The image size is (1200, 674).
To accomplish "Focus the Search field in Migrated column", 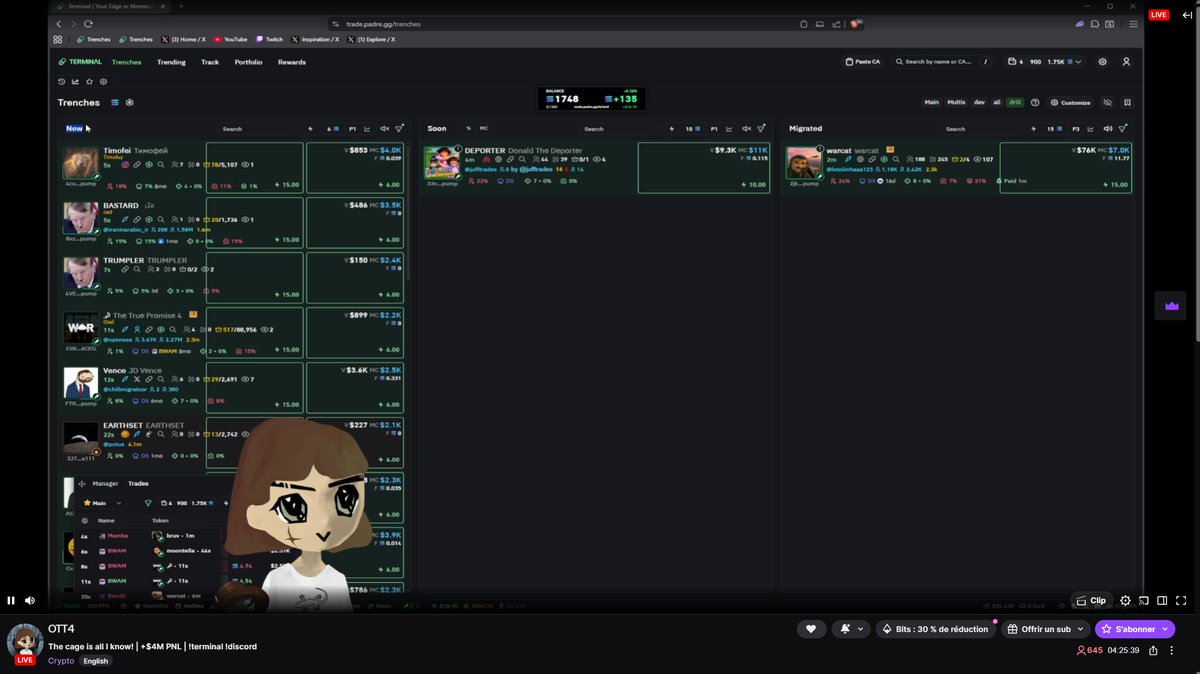I will tap(980, 129).
